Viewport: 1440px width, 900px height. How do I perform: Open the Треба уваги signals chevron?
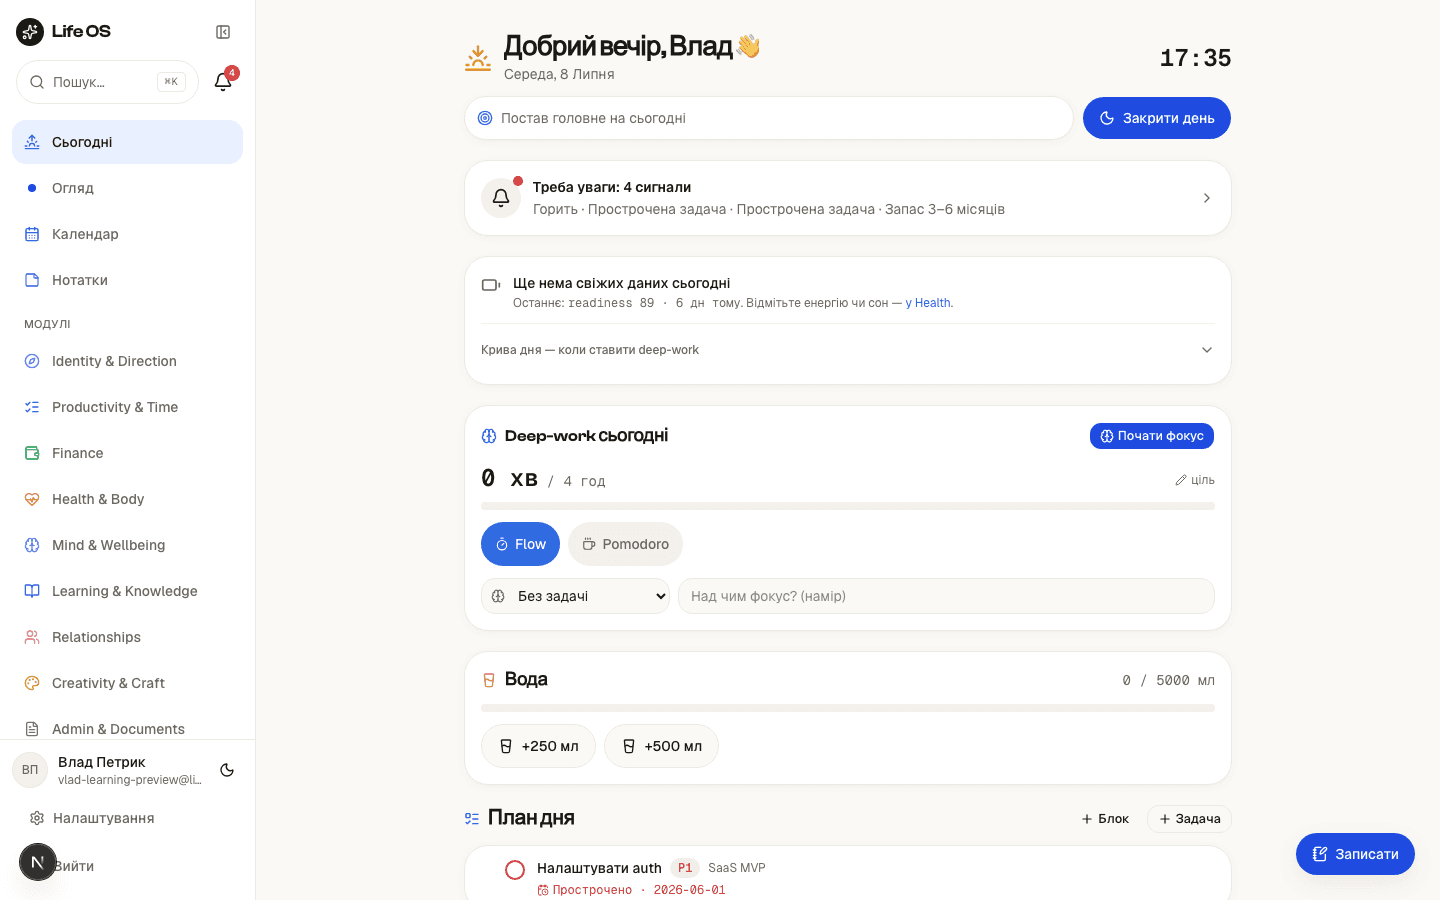click(x=1207, y=198)
